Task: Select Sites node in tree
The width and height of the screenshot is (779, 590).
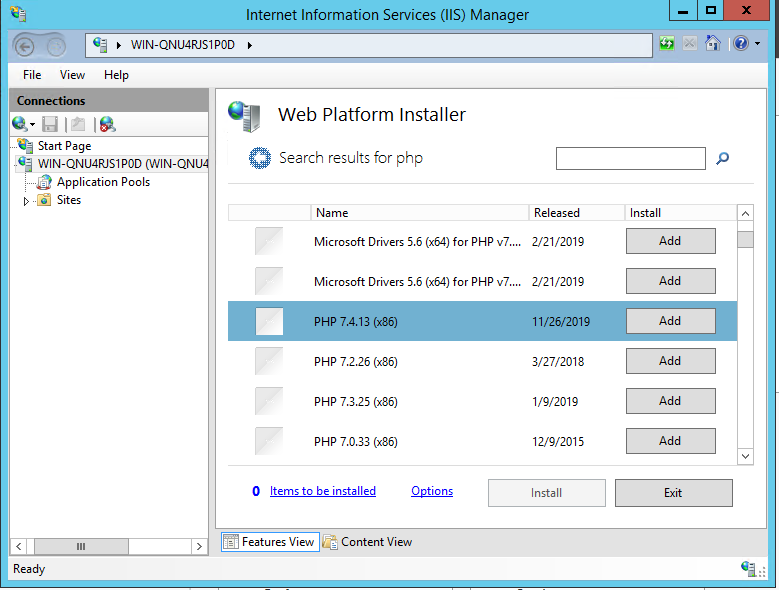Action: (69, 200)
